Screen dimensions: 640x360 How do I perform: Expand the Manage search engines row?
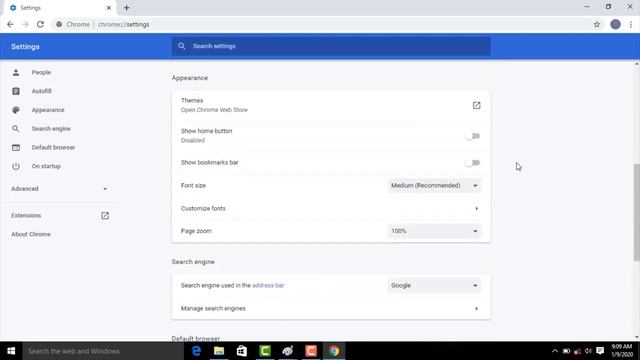pyautogui.click(x=331, y=309)
